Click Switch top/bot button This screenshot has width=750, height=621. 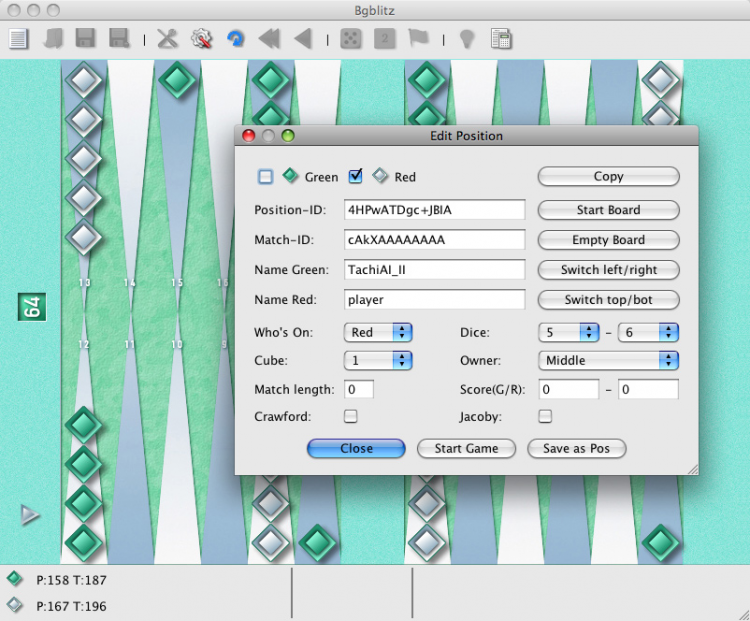pyautogui.click(x=608, y=299)
